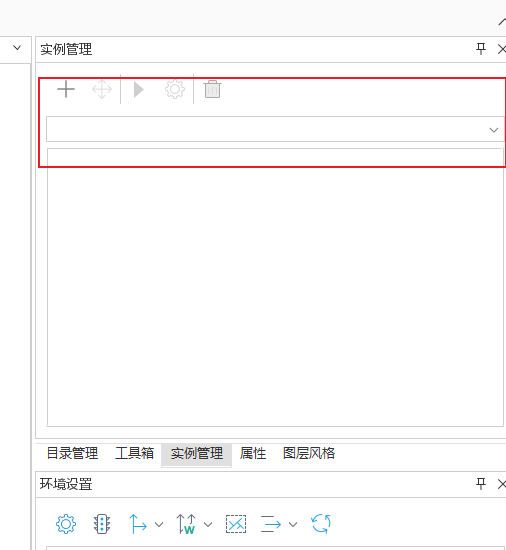This screenshot has height=550, width=506.
Task: Open dropdown beside turn direction icon
Action: click(159, 524)
